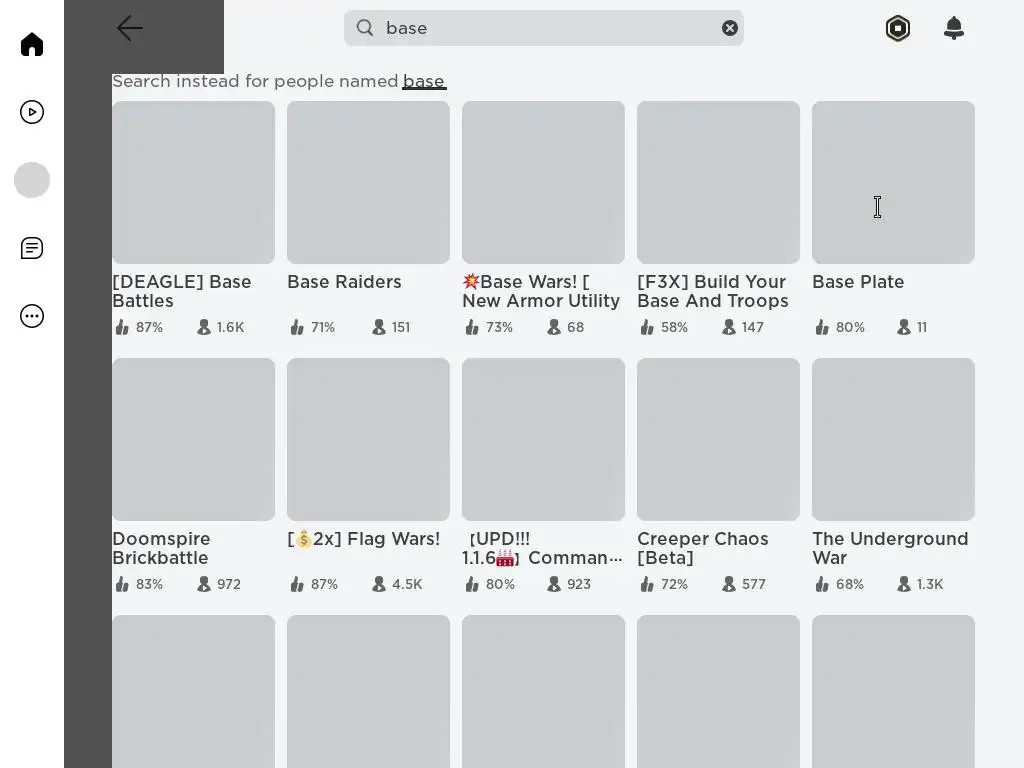
Task: Clear the search text with the X button
Action: [730, 28]
